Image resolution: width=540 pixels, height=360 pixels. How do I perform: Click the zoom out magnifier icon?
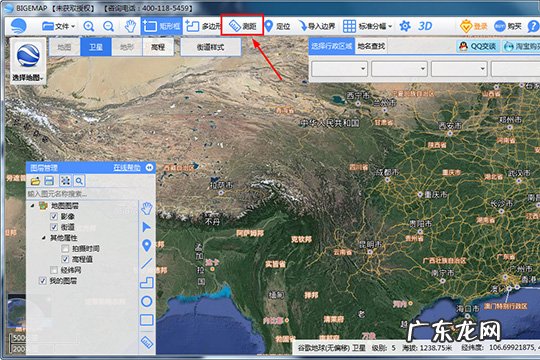coord(109,26)
